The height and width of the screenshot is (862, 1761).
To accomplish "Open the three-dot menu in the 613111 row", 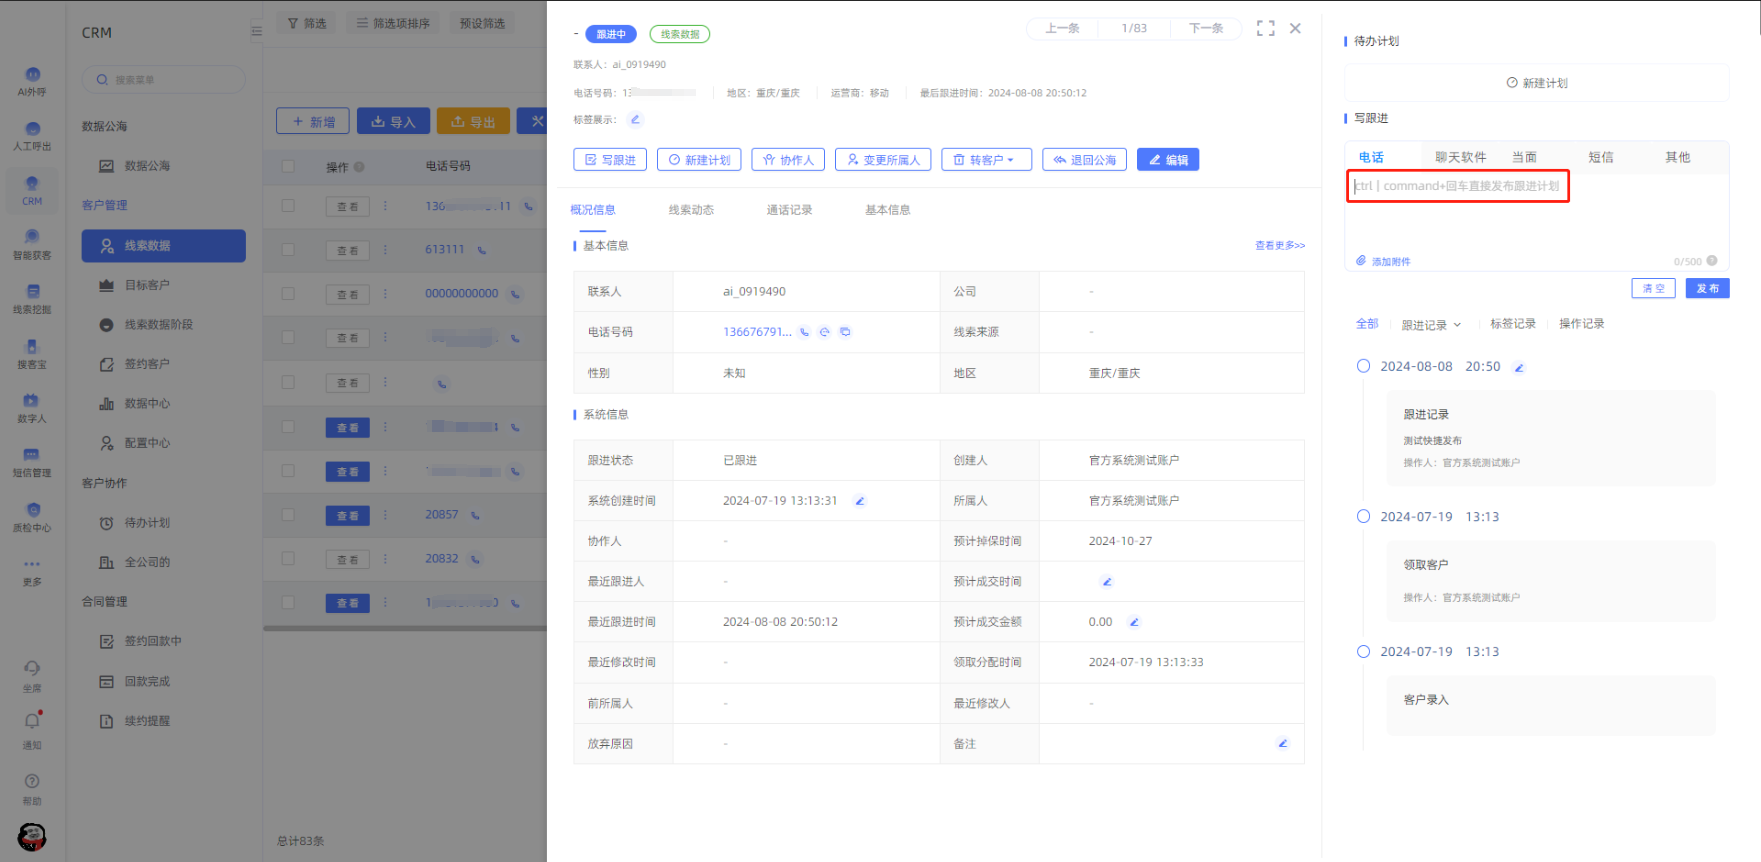I will tap(385, 250).
